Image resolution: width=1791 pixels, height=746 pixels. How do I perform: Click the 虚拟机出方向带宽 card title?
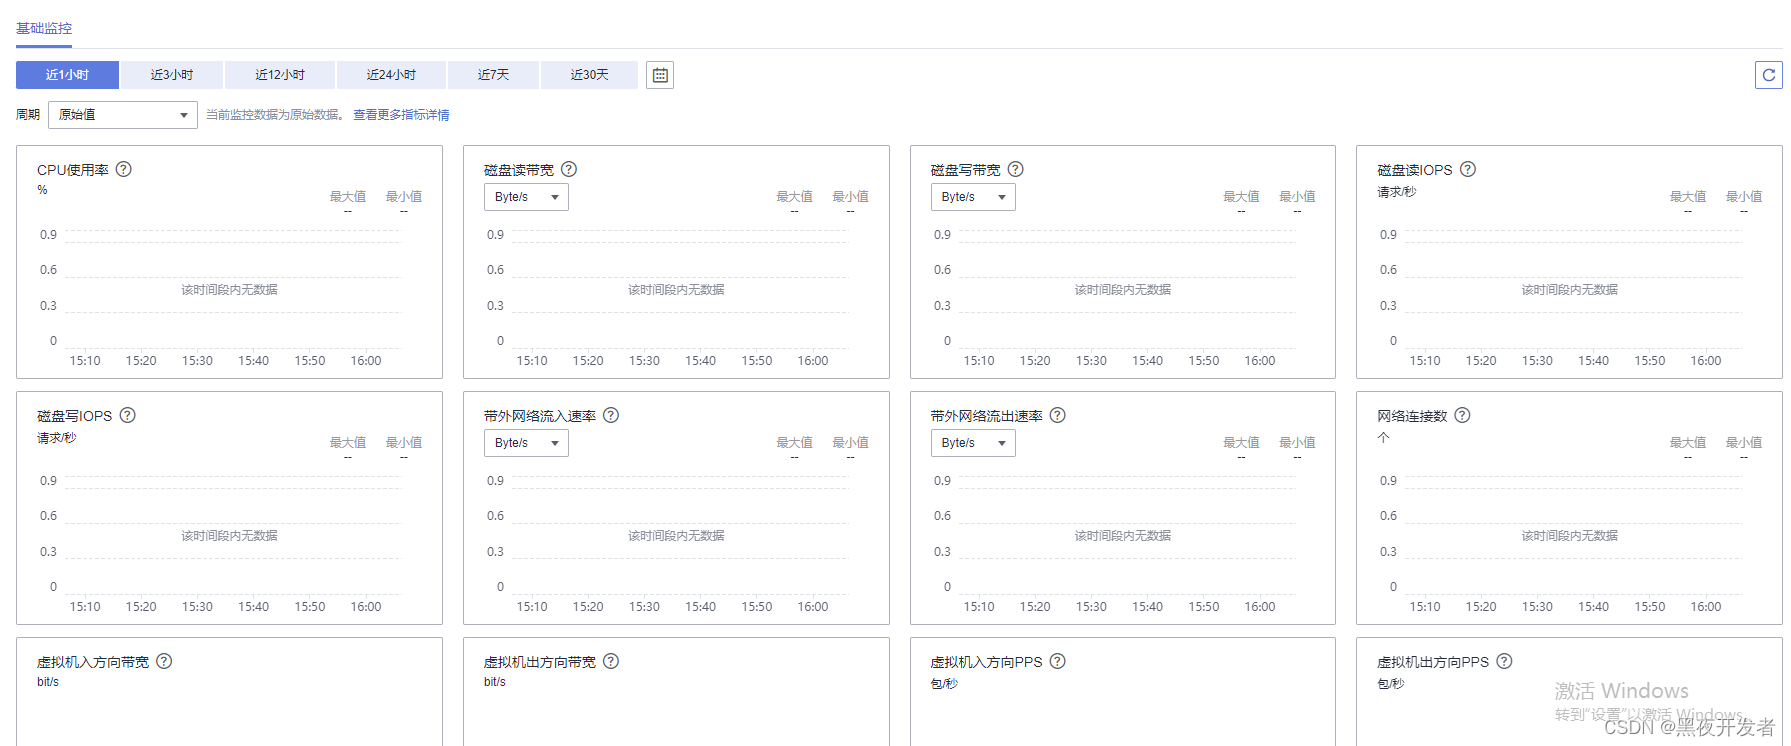[x=540, y=662]
